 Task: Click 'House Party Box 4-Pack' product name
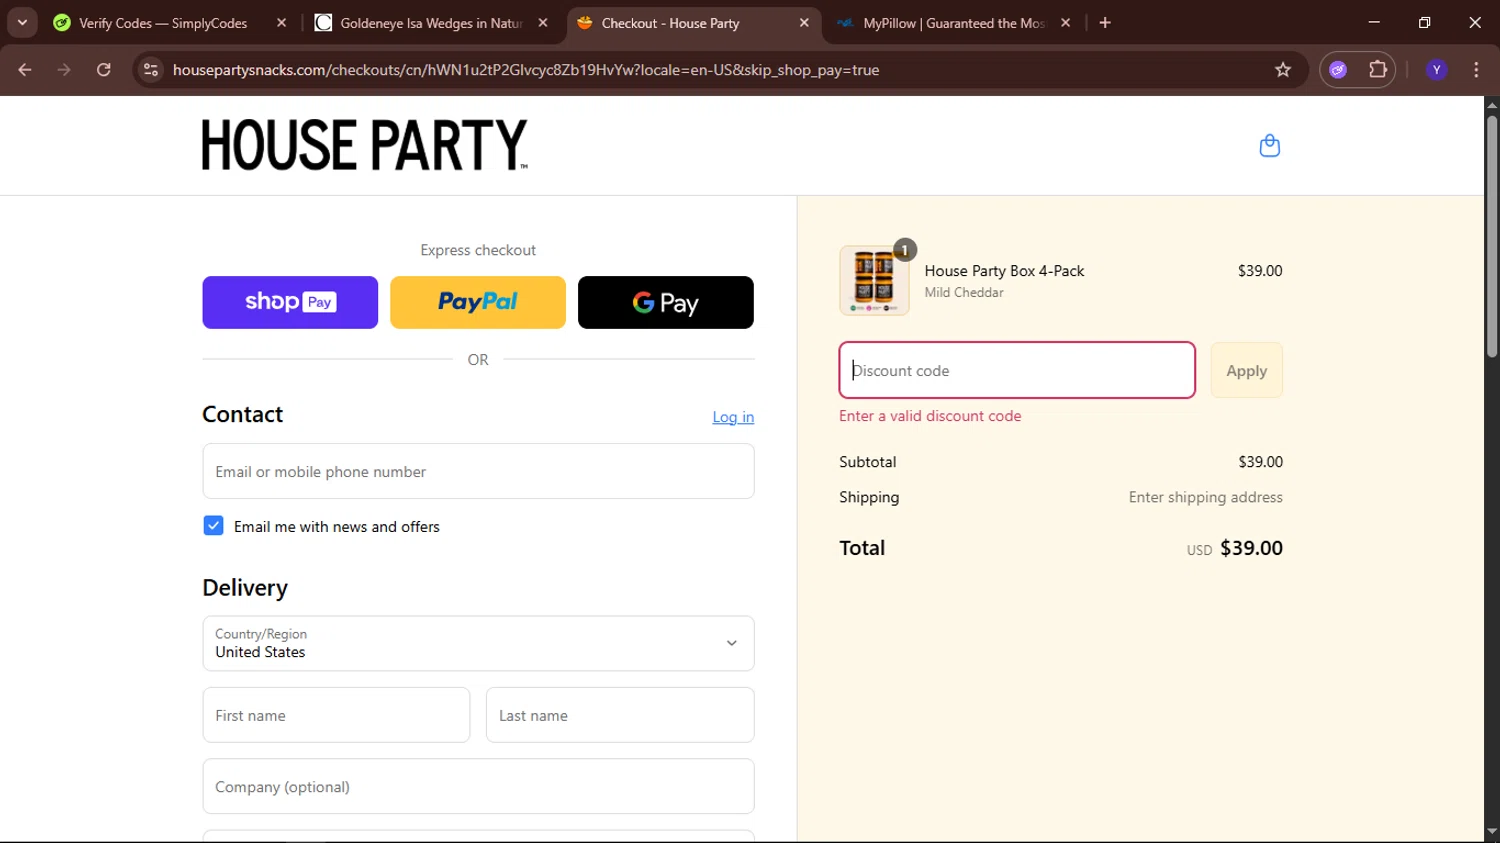1004,271
